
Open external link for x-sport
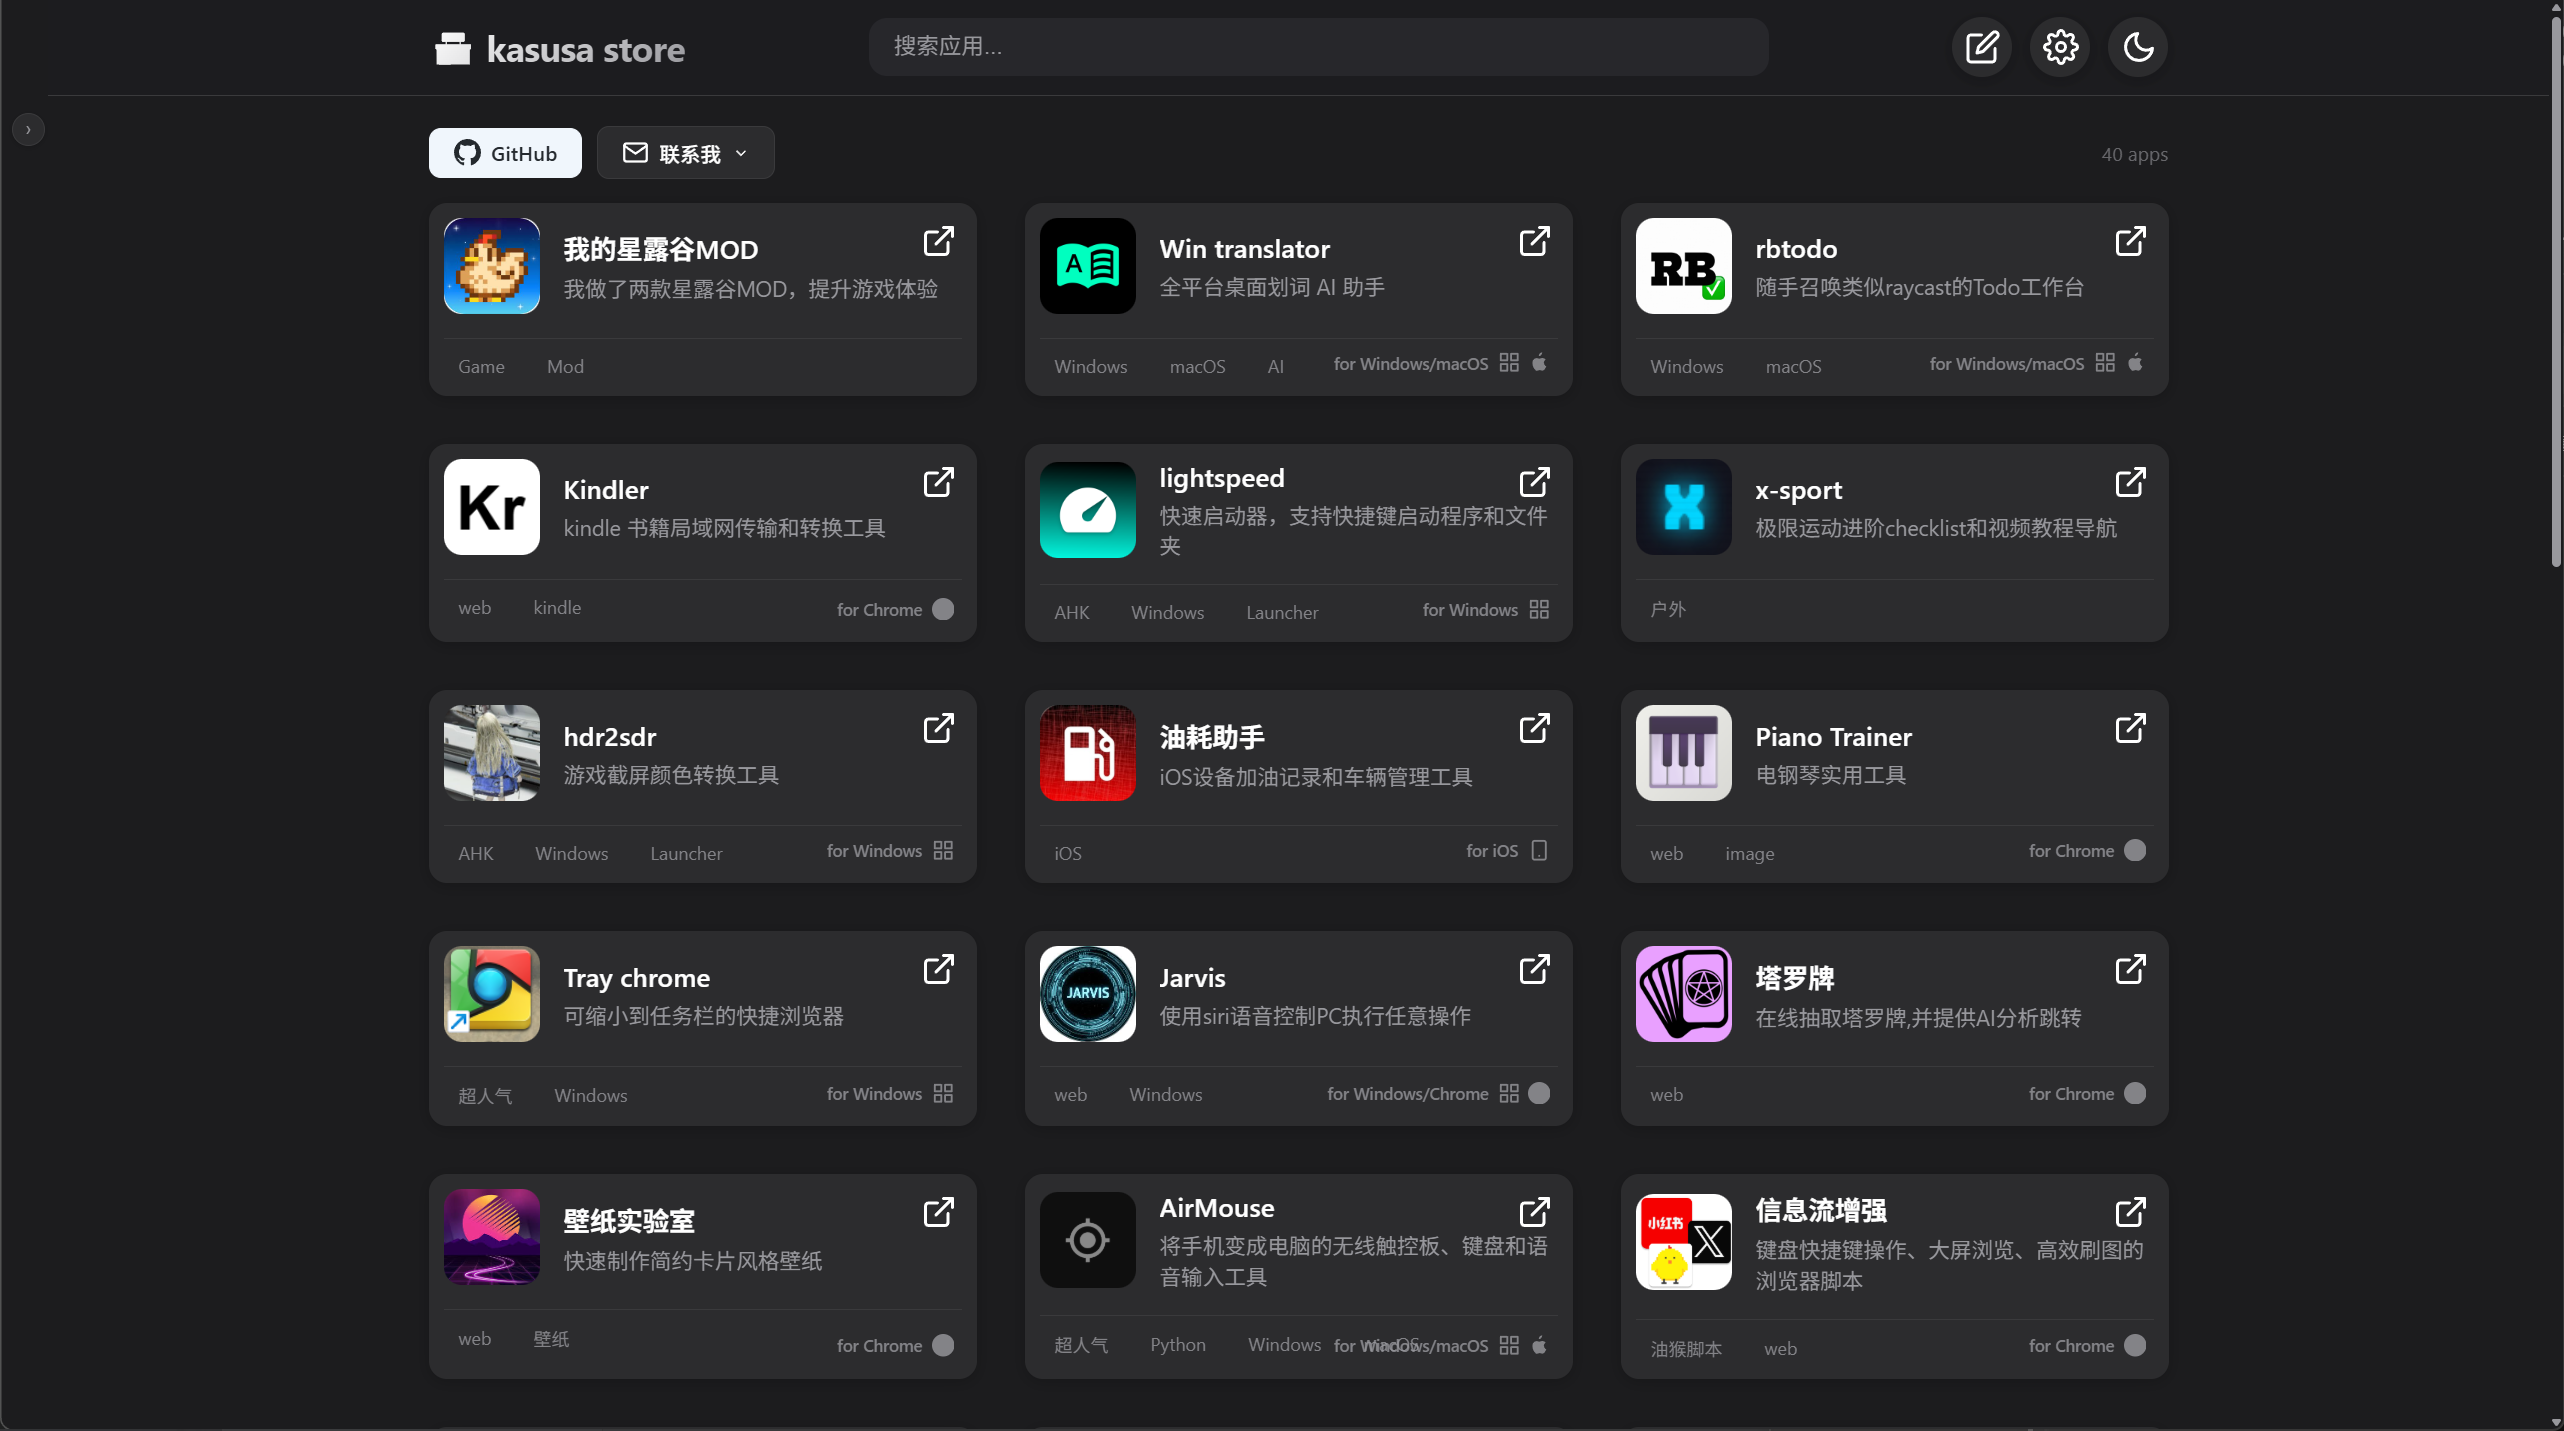pos(2130,483)
